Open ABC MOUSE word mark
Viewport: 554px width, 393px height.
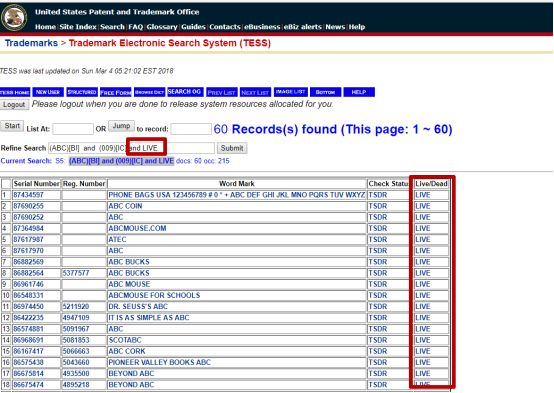(129, 284)
